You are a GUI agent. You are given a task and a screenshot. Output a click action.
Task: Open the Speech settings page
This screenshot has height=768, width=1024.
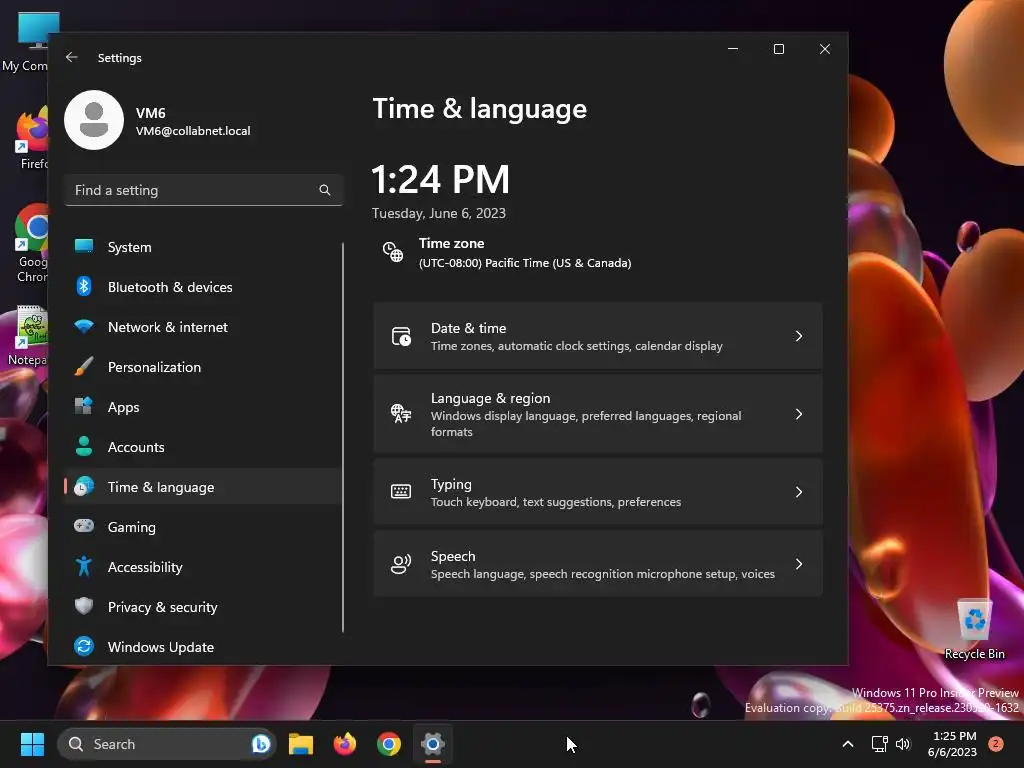(598, 564)
